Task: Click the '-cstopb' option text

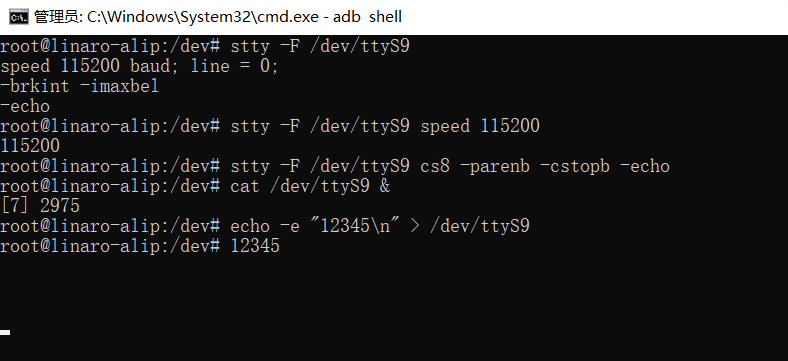Action: coord(575,166)
